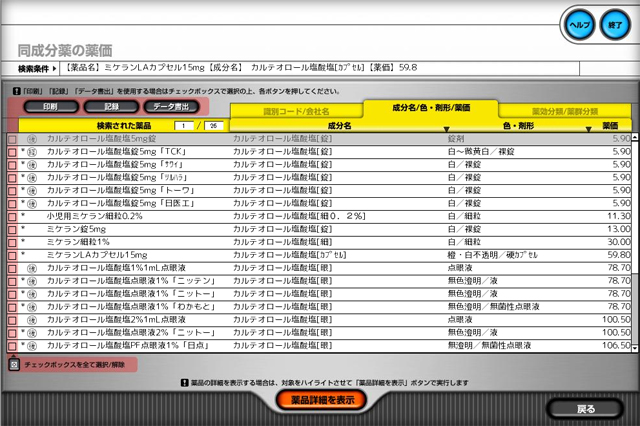This screenshot has height=426, width=640.
Task: Click color cell 橙・白不透明/硬カプセル
Action: point(493,255)
